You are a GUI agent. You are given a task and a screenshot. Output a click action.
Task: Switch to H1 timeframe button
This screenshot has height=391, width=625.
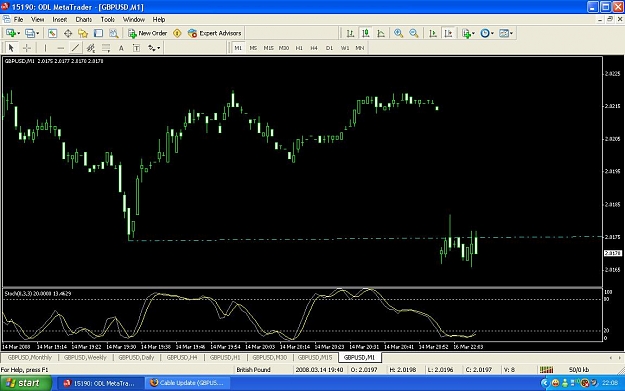pyautogui.click(x=299, y=48)
